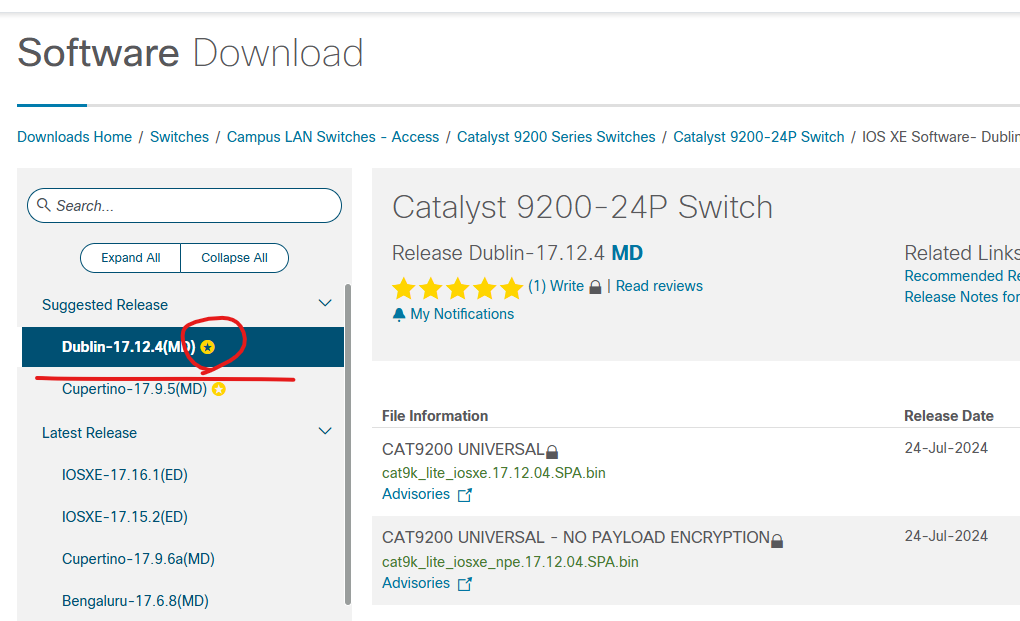The height and width of the screenshot is (621, 1020).
Task: Click the lock icon beside NO PAYLOAD ENCRYPTION
Action: [x=777, y=540]
